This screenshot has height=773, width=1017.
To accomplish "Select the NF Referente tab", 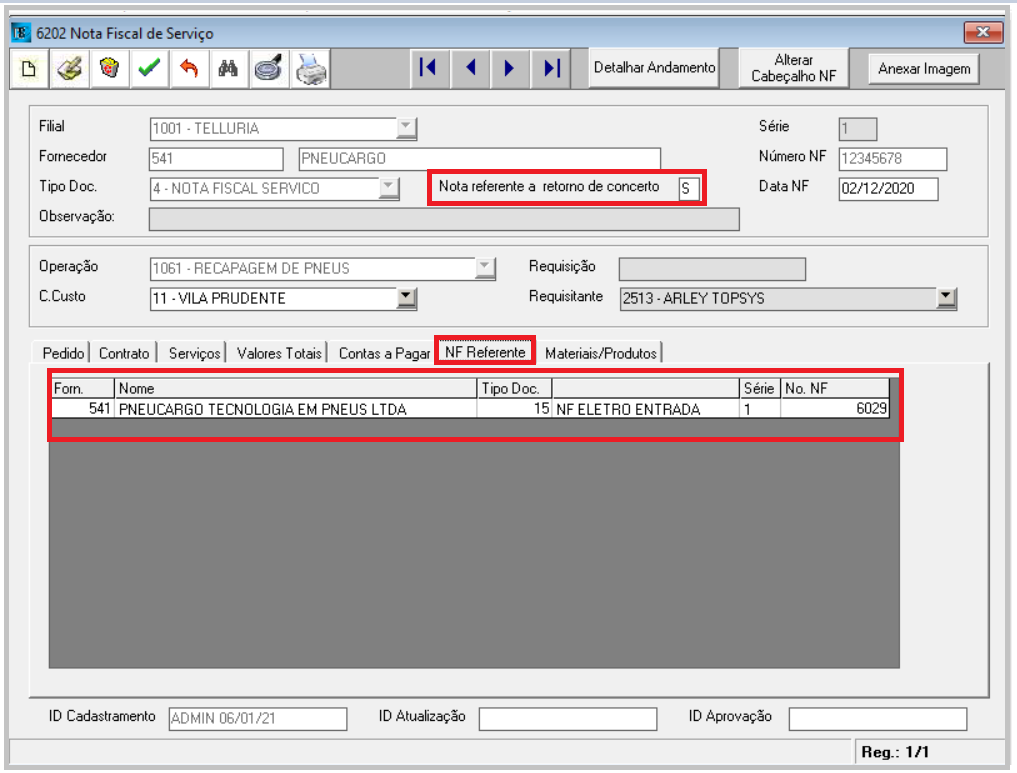I will (485, 351).
